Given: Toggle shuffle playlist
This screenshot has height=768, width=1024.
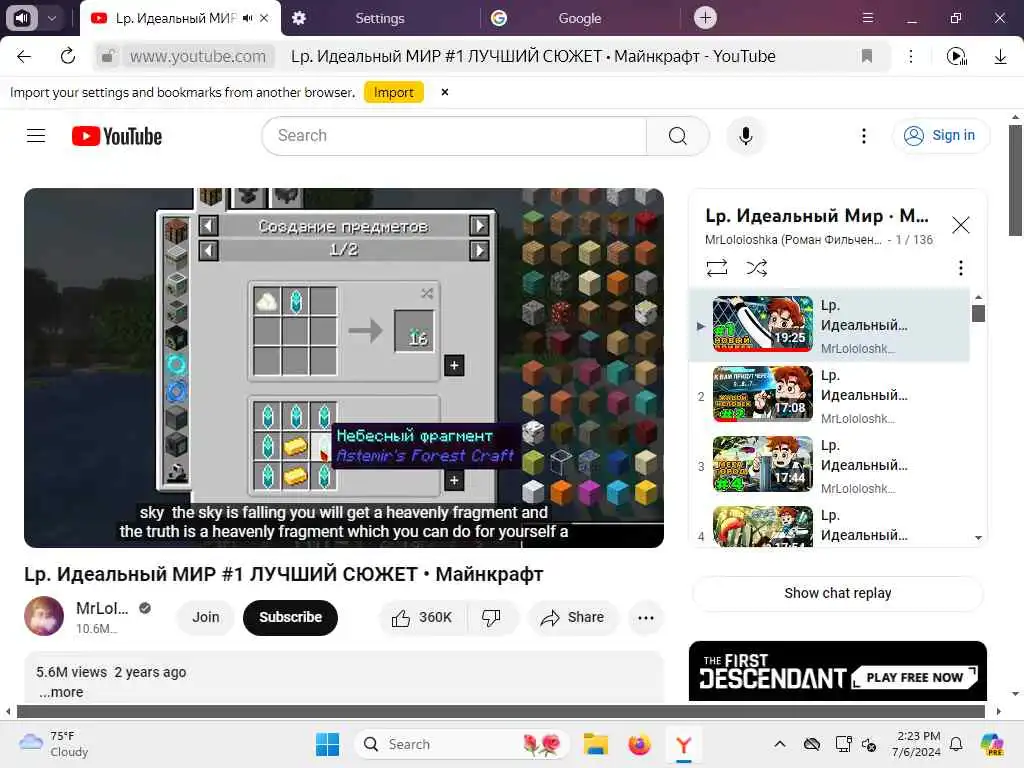Looking at the screenshot, I should pyautogui.click(x=756, y=268).
